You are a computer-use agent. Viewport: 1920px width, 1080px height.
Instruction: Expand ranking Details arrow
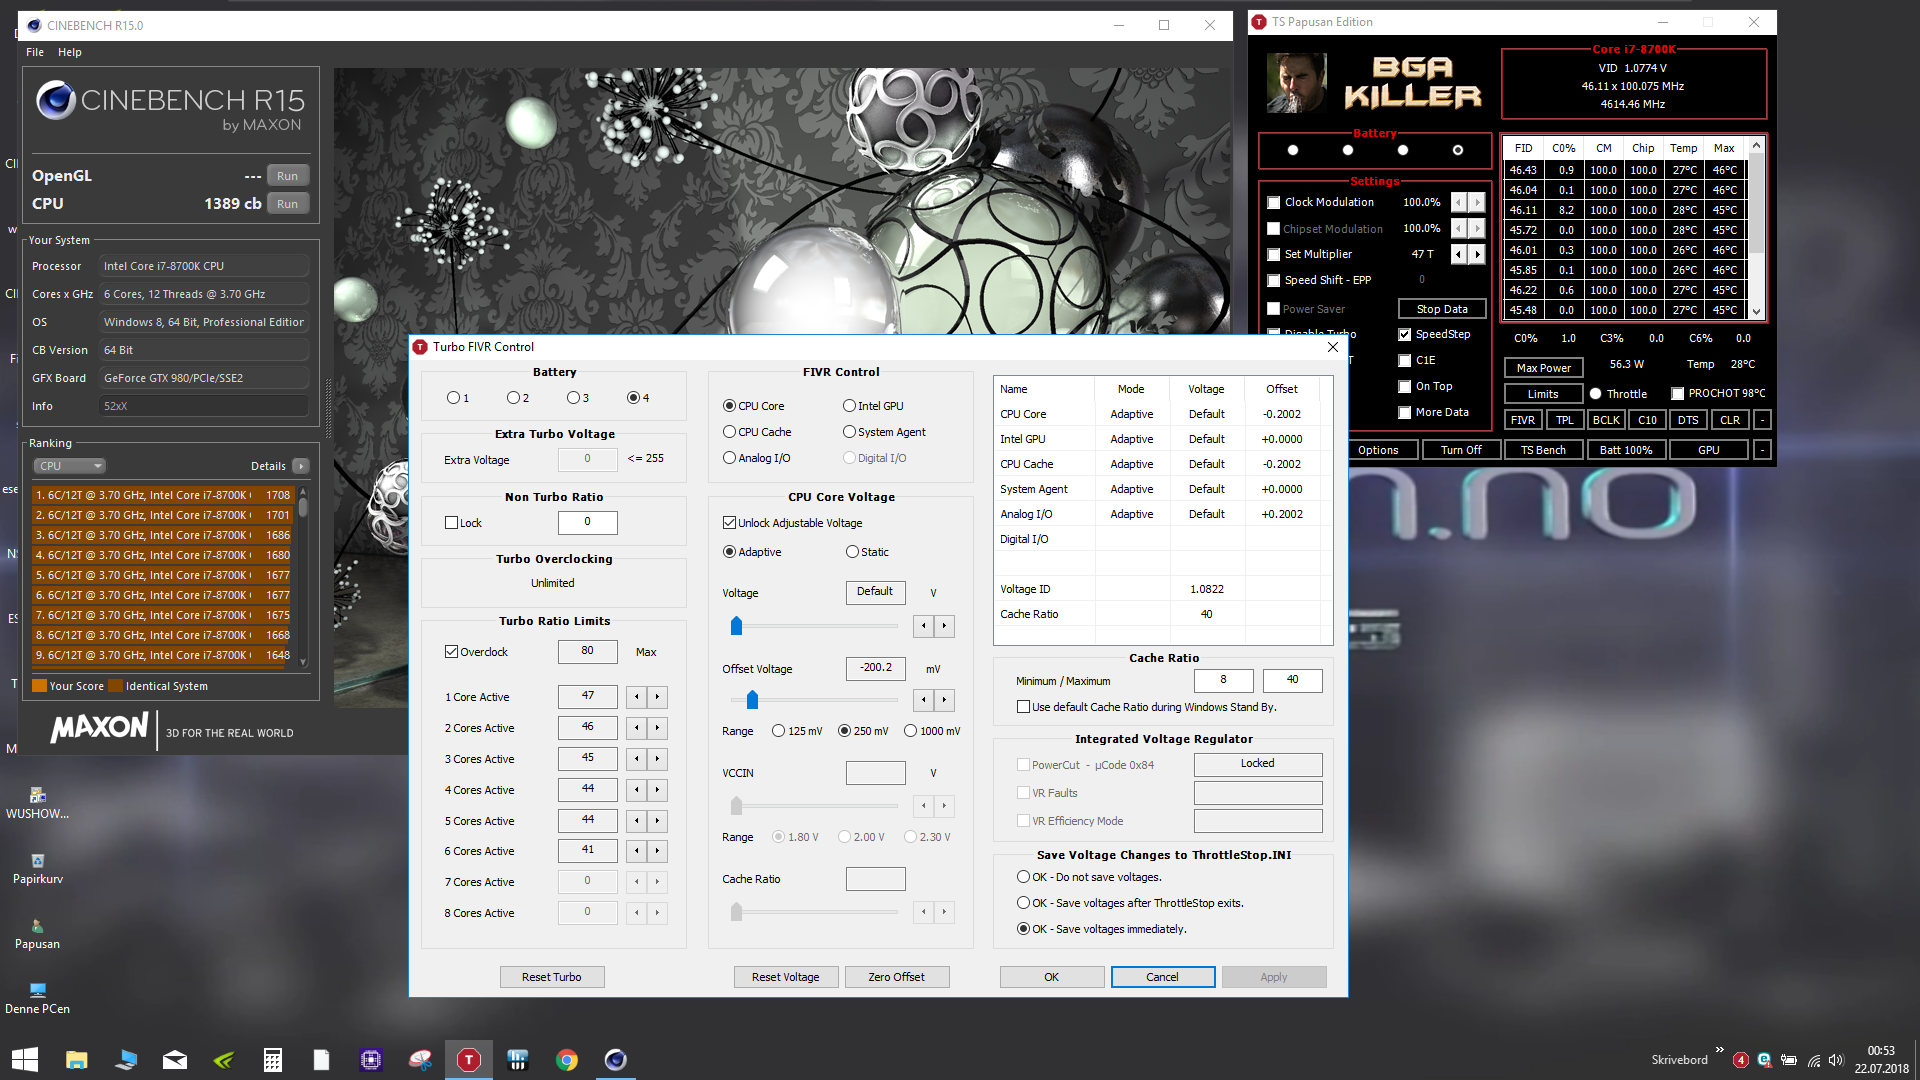point(301,466)
